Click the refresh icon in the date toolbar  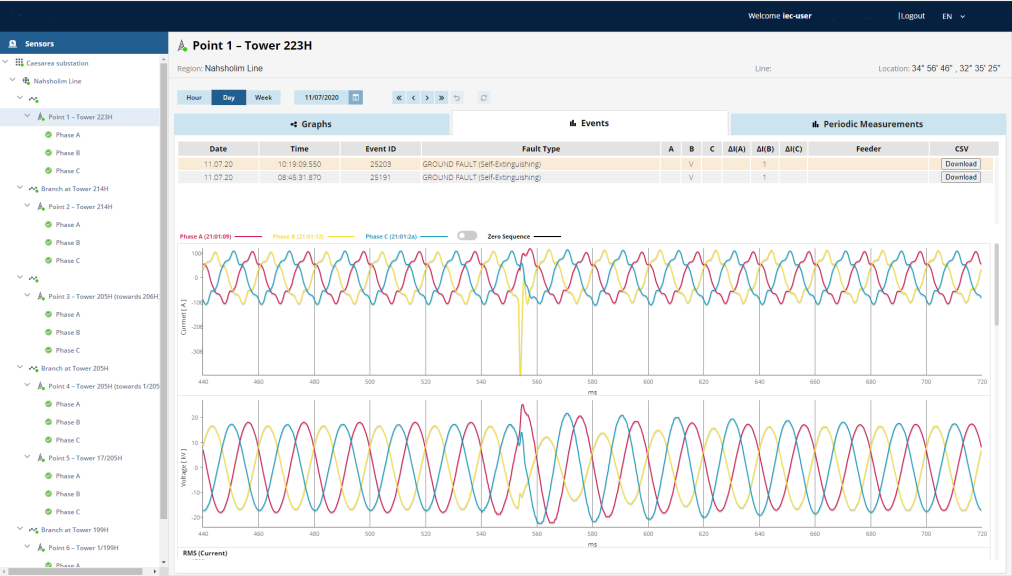pos(484,98)
